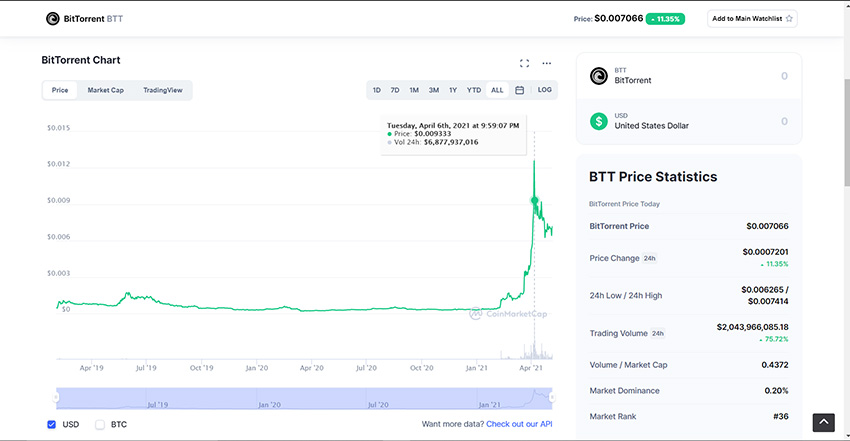850x441 pixels.
Task: Click the star icon on Add to Main Watchlist
Action: click(789, 18)
